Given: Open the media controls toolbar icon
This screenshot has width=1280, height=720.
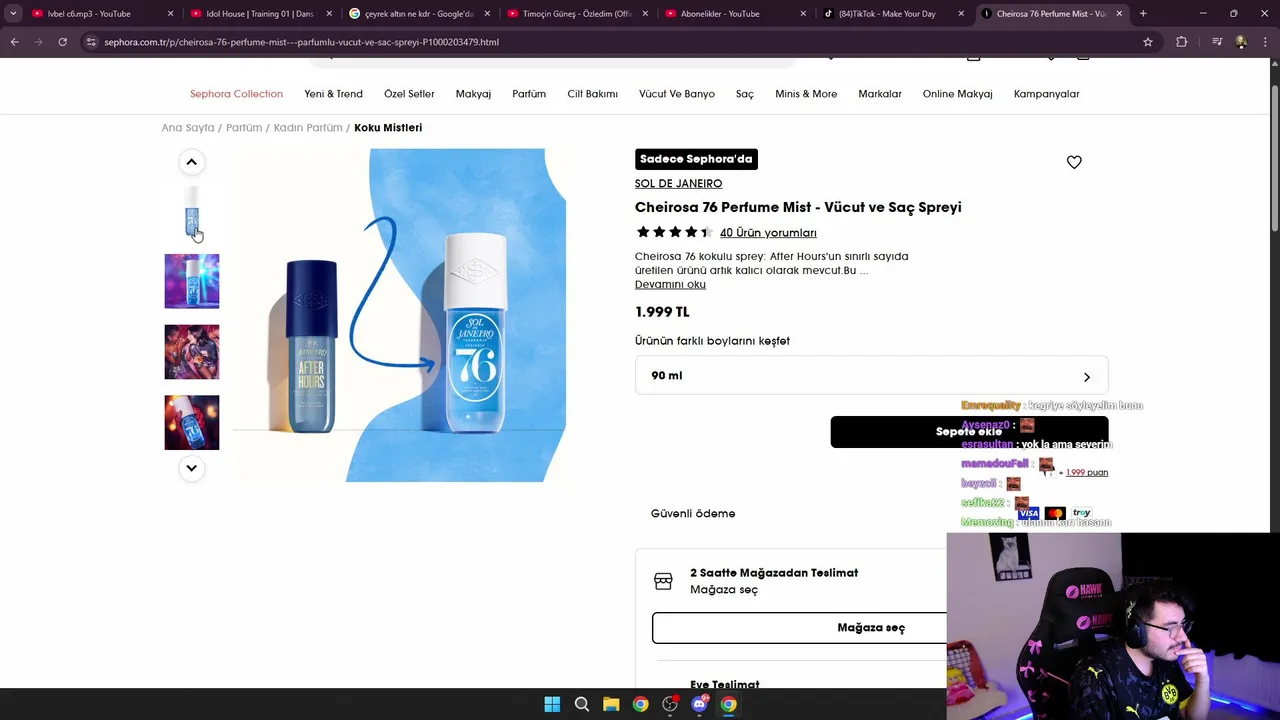Looking at the screenshot, I should 1217,42.
